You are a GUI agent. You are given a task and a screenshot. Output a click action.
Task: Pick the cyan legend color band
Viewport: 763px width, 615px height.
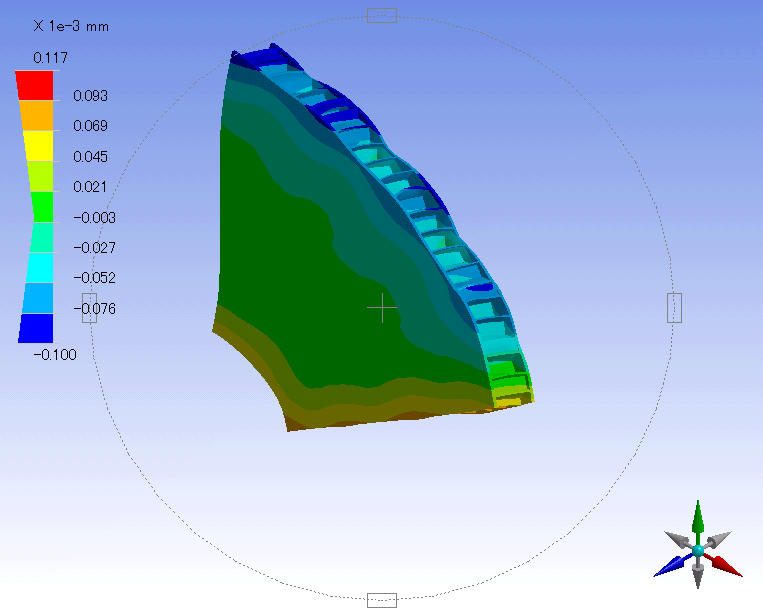(39, 268)
